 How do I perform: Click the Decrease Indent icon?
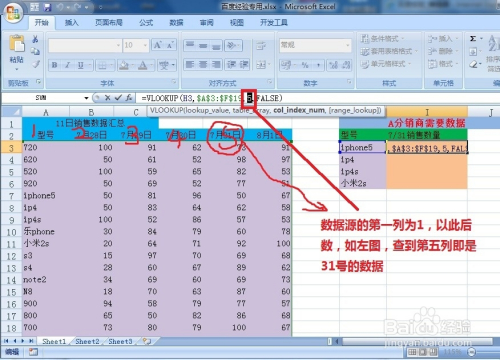231,64
